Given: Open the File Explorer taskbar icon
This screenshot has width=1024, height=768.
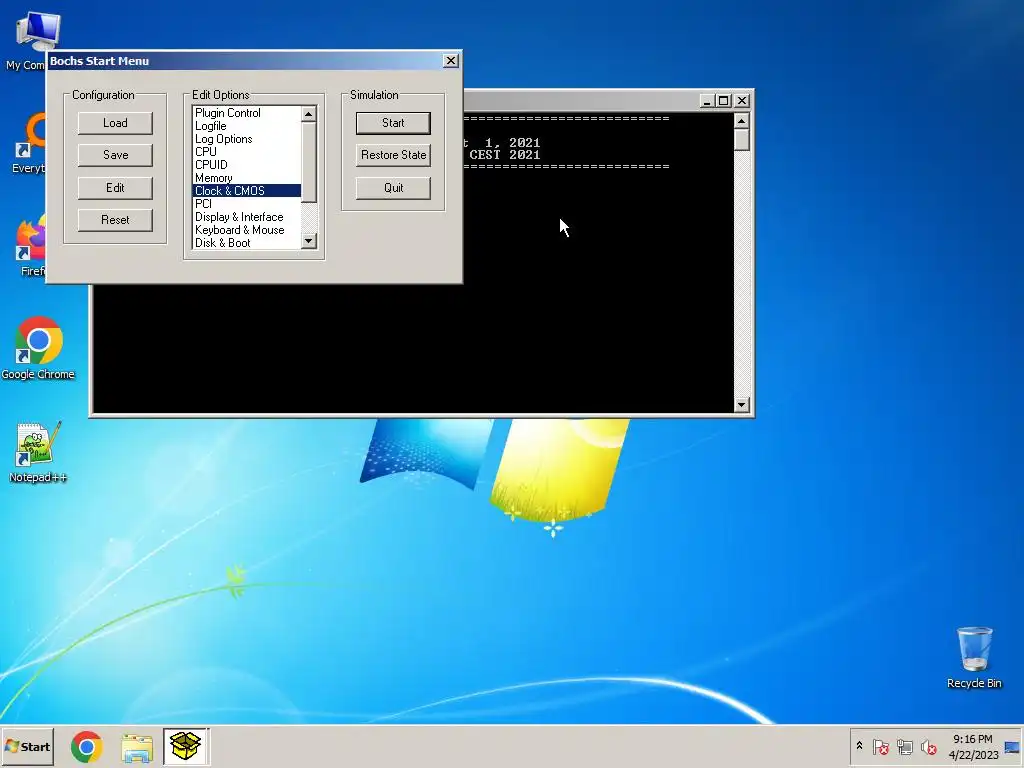Looking at the screenshot, I should (137, 747).
